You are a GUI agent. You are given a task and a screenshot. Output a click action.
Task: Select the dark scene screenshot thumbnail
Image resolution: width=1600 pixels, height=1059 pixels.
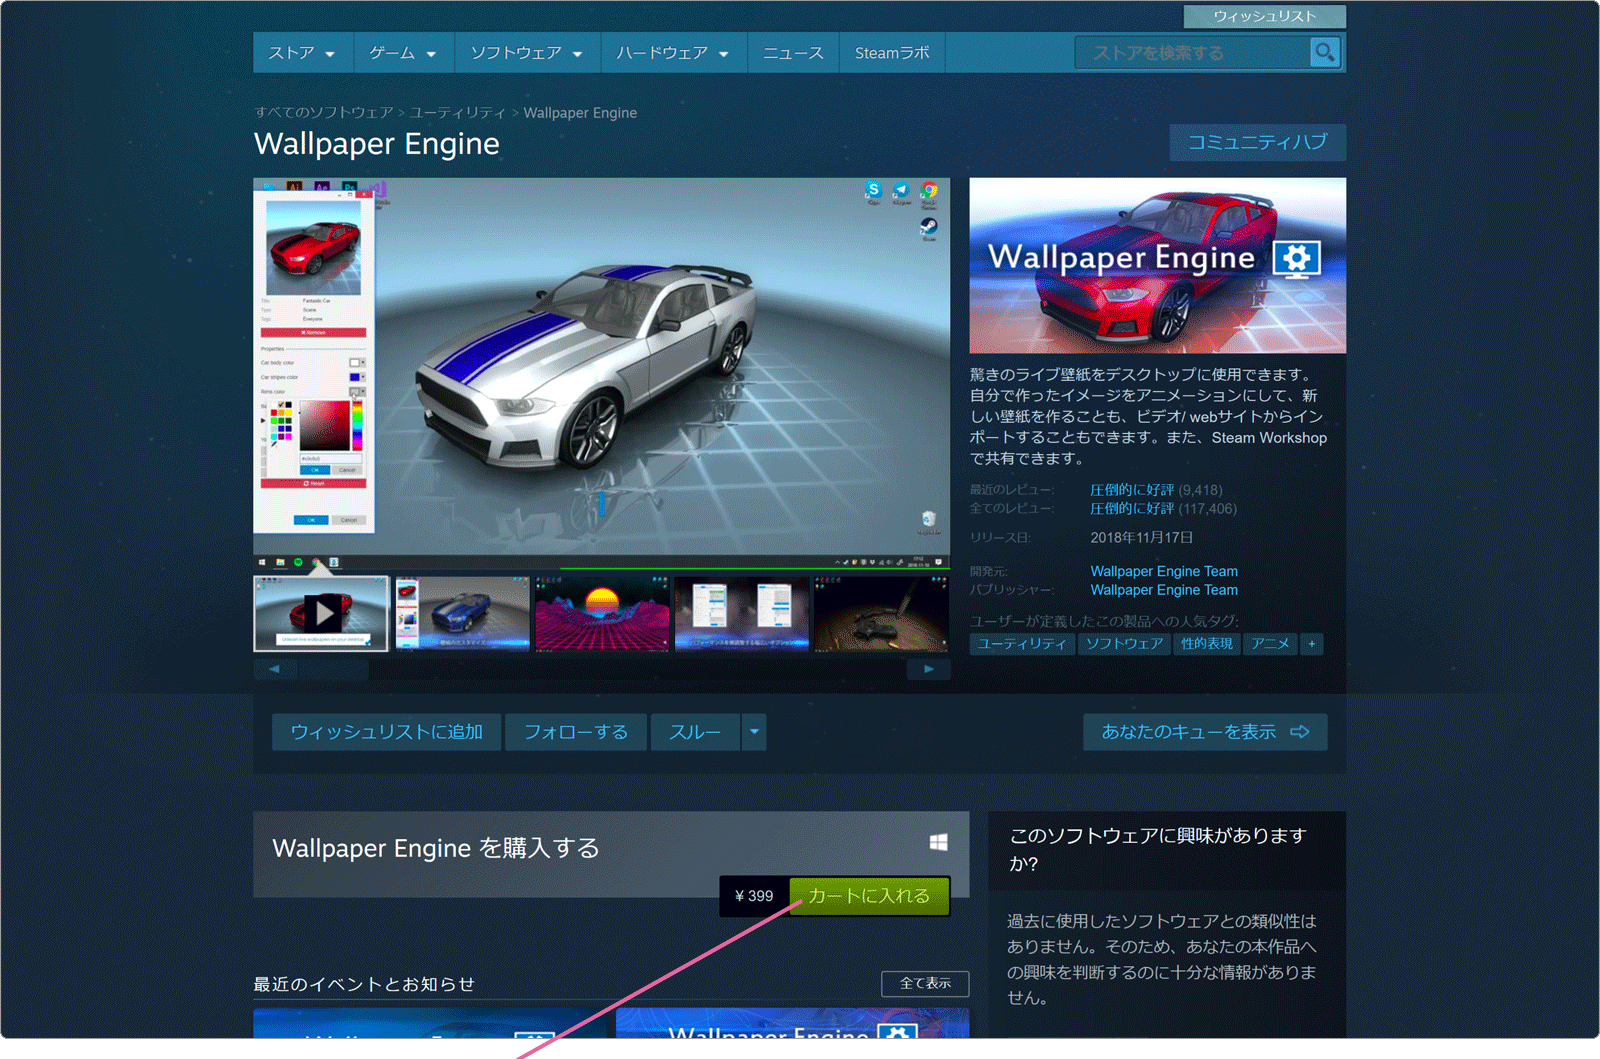[881, 613]
